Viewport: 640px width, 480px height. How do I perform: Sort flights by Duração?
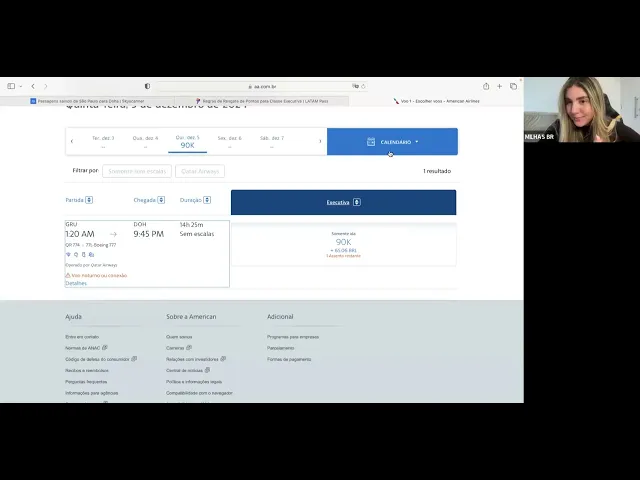[195, 200]
